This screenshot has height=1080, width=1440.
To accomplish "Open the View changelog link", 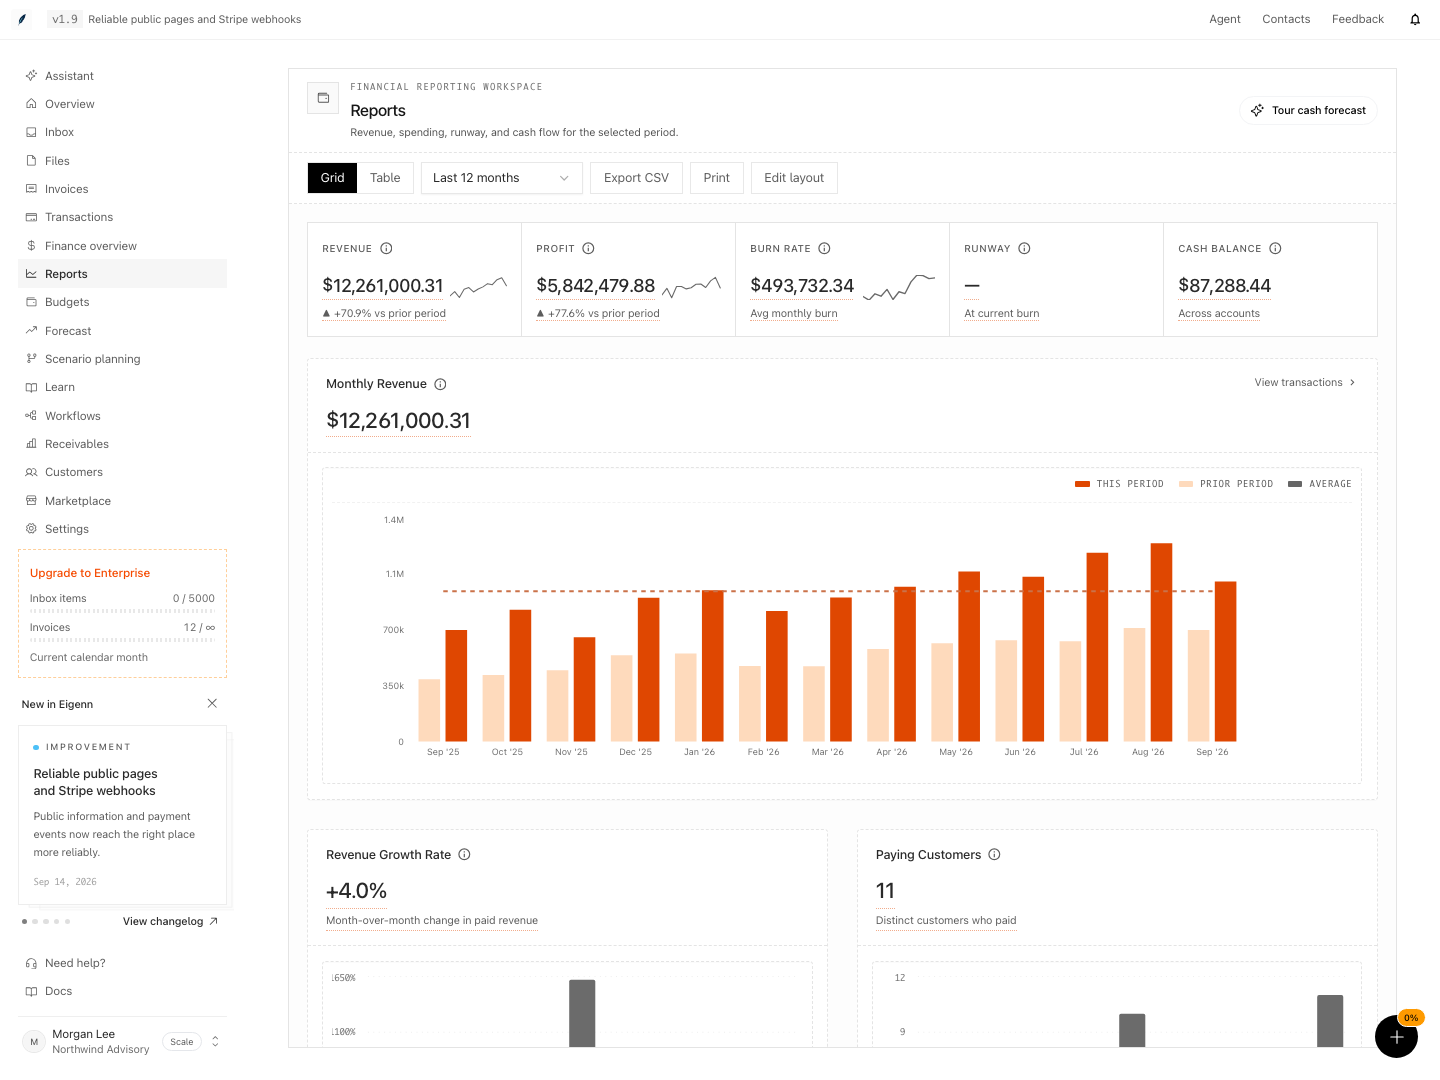I will (170, 922).
